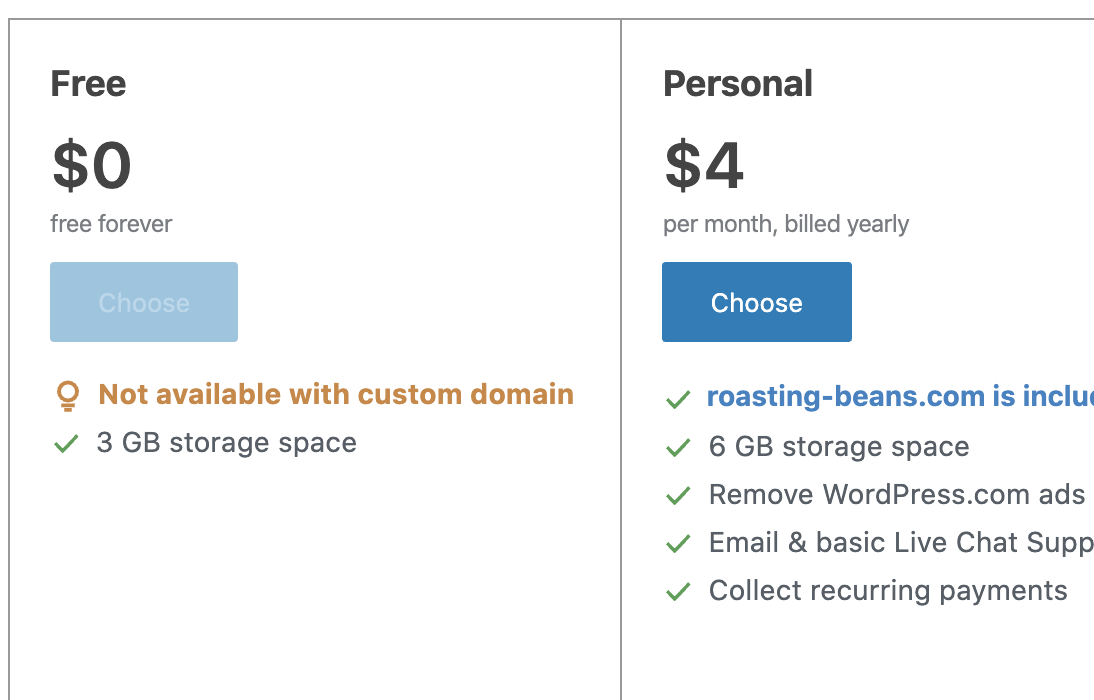Click checkmark icon next to 3 GB storage
The width and height of the screenshot is (1094, 700).
66,443
